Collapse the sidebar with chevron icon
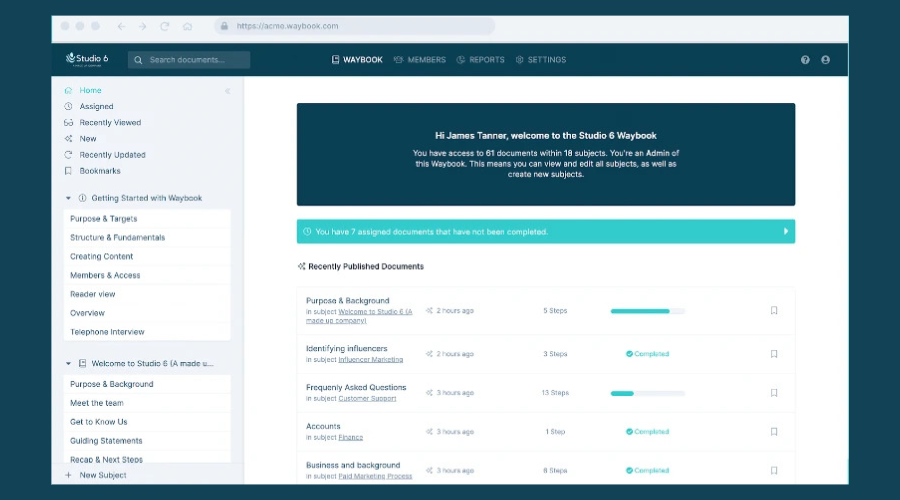Viewport: 900px width, 500px height. [x=228, y=91]
